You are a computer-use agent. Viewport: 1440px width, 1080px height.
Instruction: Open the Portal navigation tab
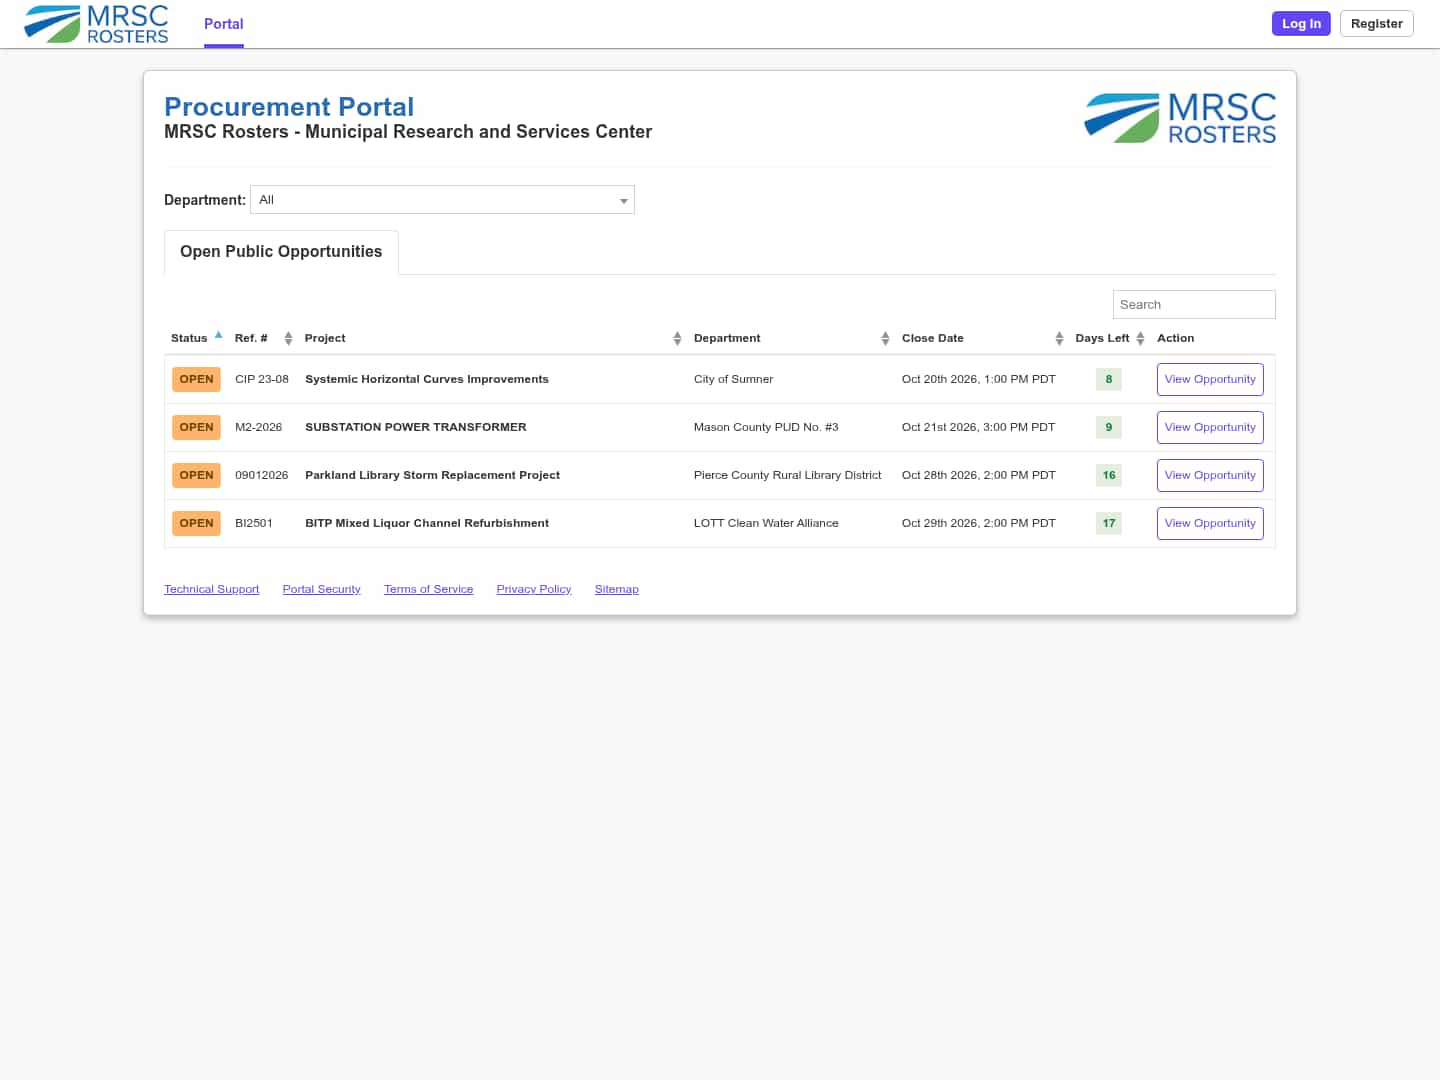click(x=224, y=24)
